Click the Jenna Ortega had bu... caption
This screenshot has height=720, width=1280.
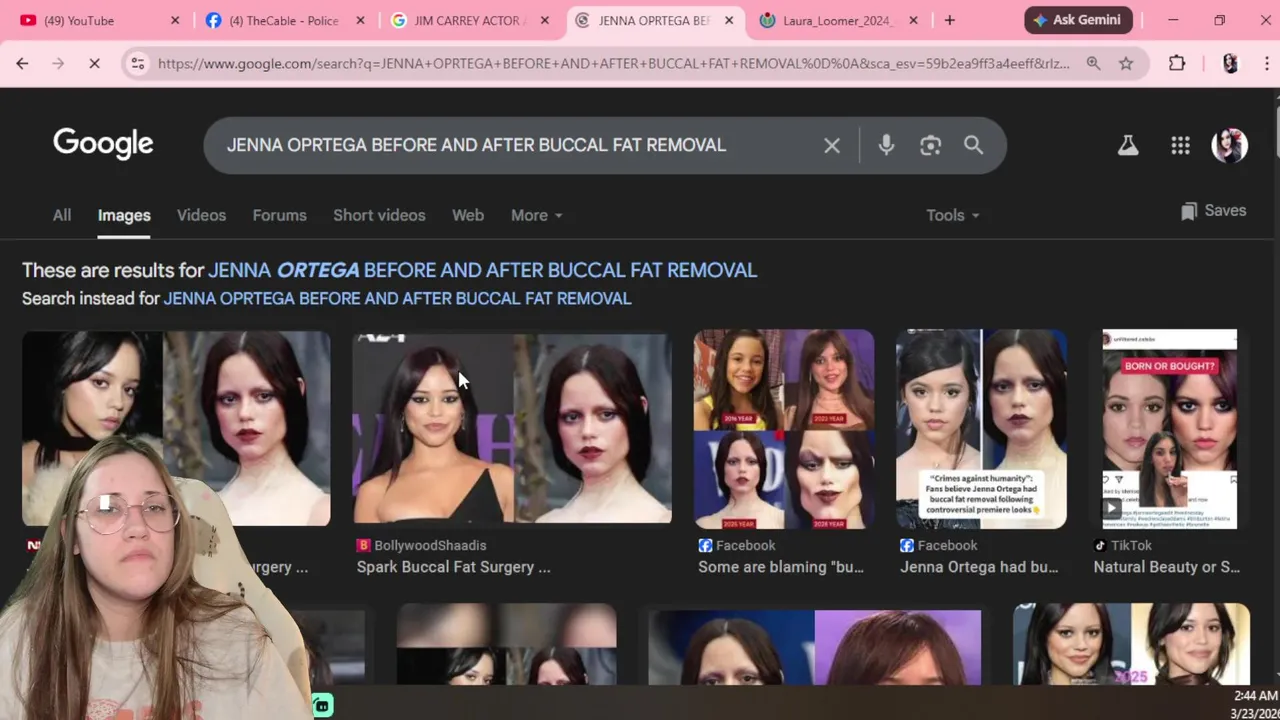coord(979,567)
